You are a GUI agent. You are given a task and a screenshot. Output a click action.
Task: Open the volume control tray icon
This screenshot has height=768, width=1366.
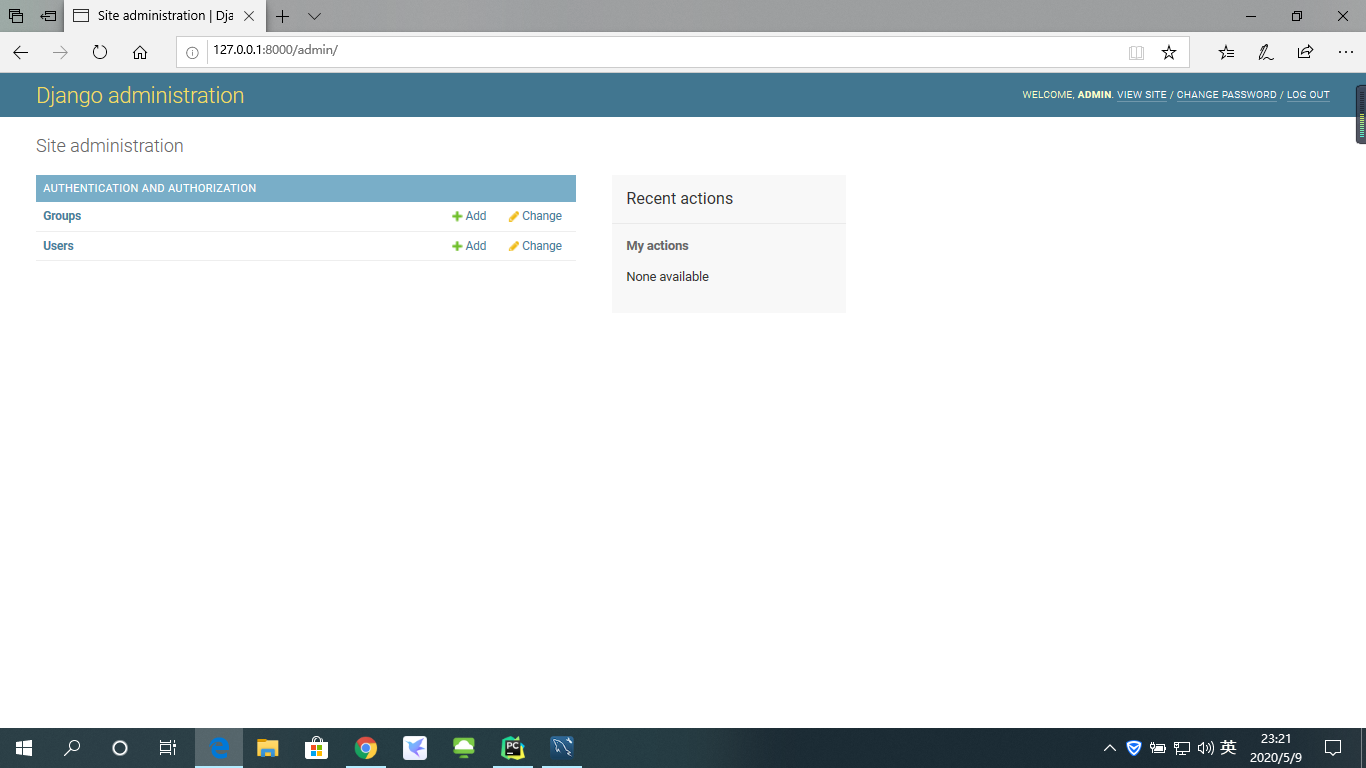coord(1205,748)
